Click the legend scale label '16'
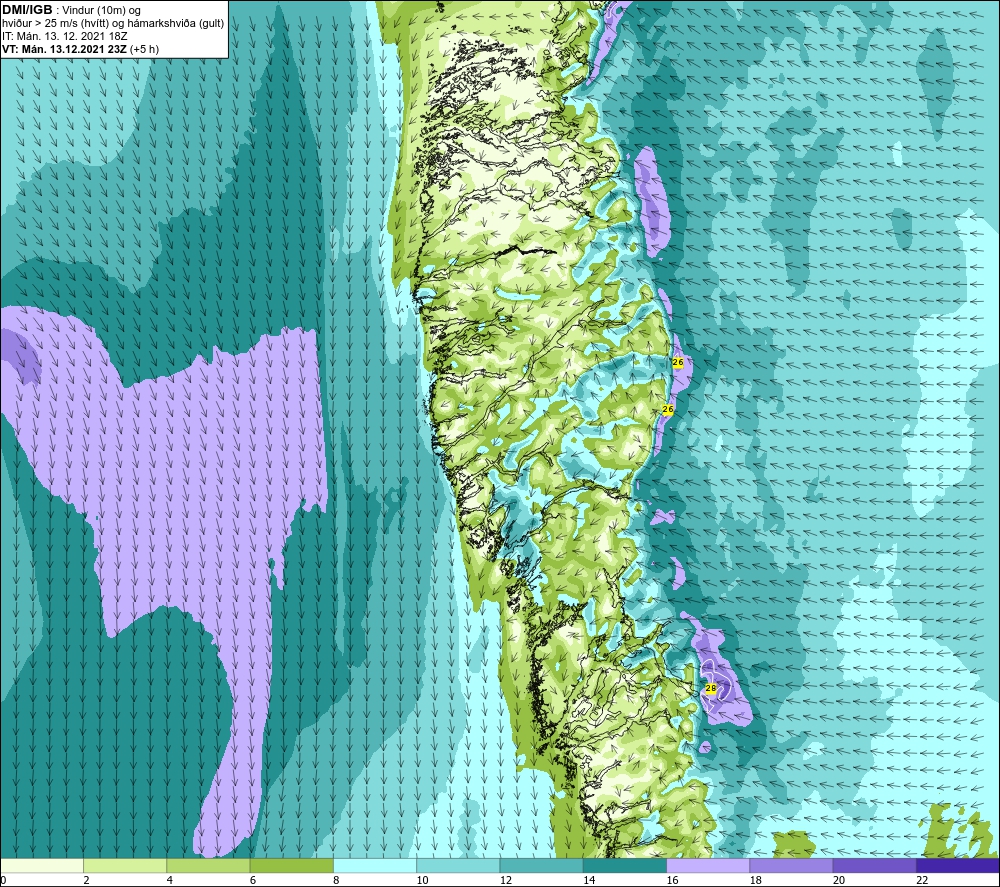 pyautogui.click(x=672, y=880)
